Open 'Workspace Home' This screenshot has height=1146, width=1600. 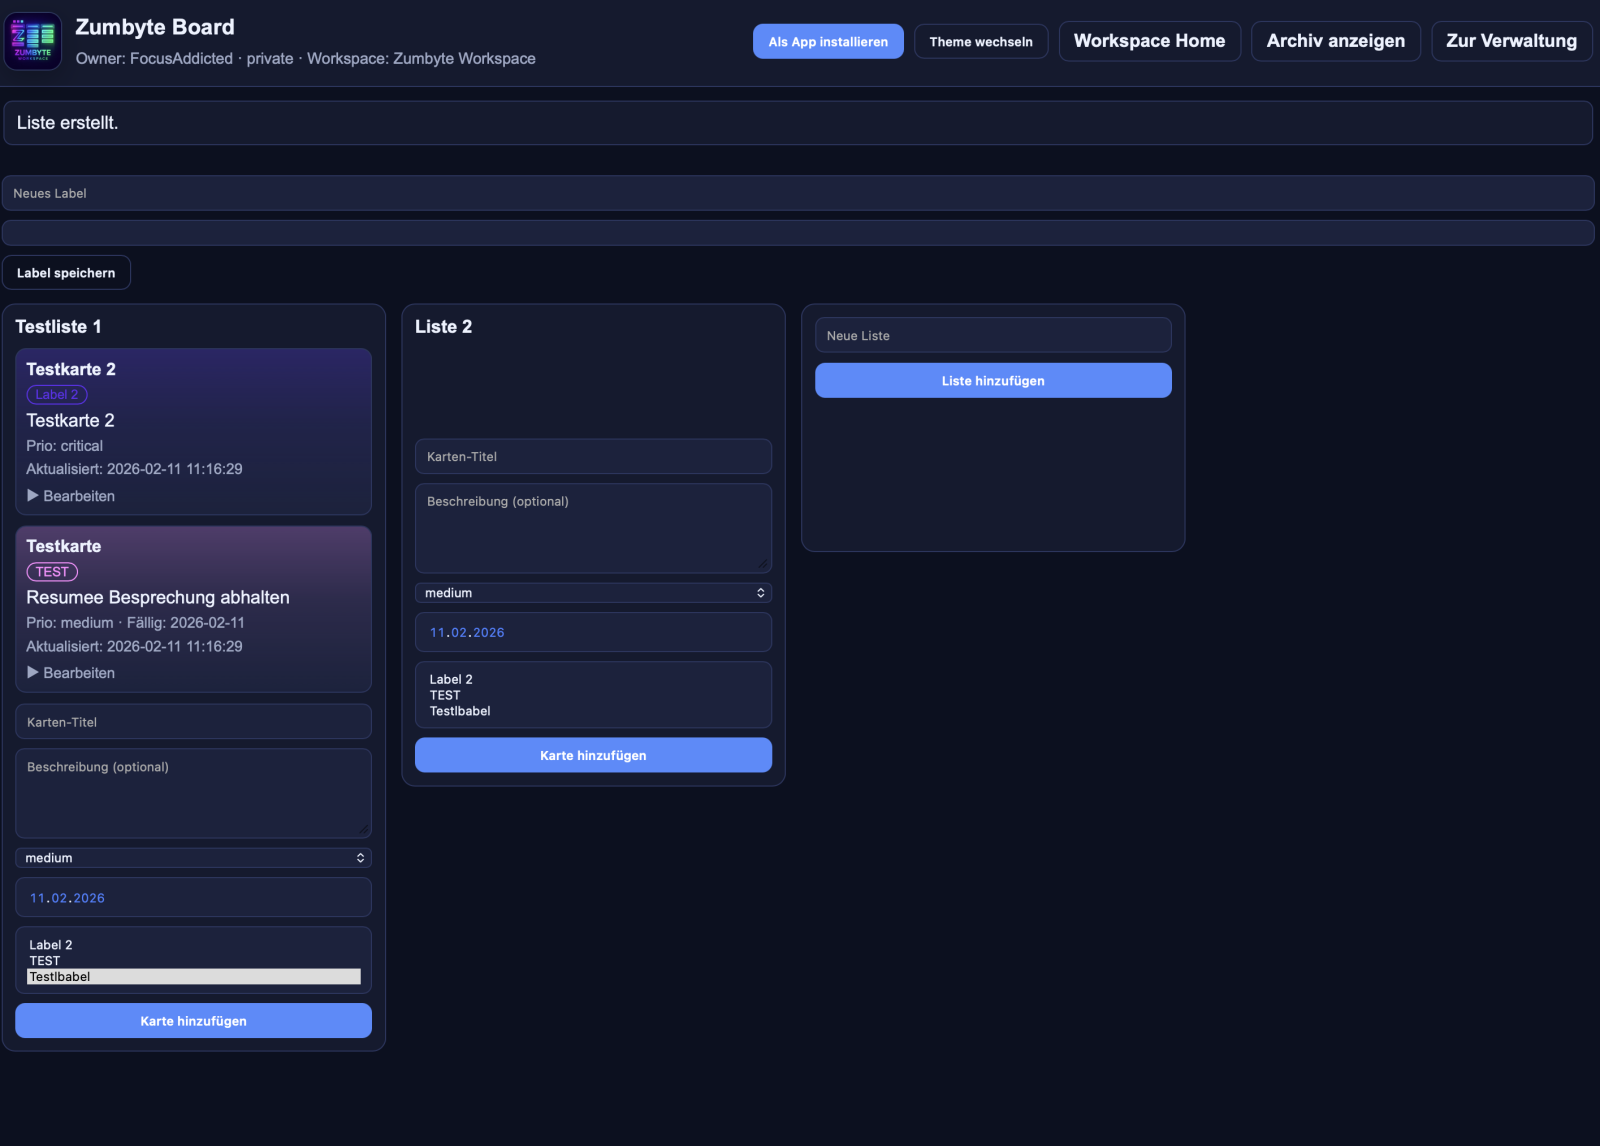point(1149,41)
